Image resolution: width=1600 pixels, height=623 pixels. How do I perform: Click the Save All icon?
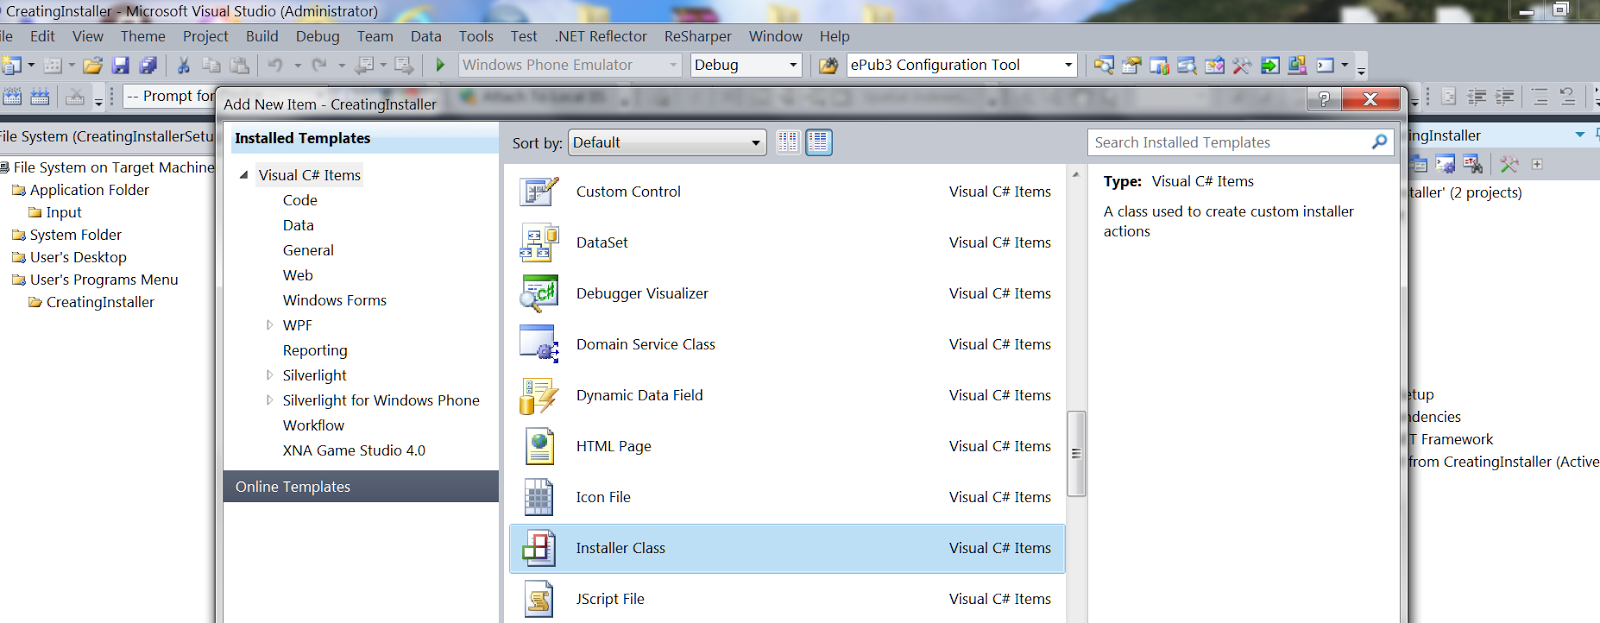tap(148, 65)
